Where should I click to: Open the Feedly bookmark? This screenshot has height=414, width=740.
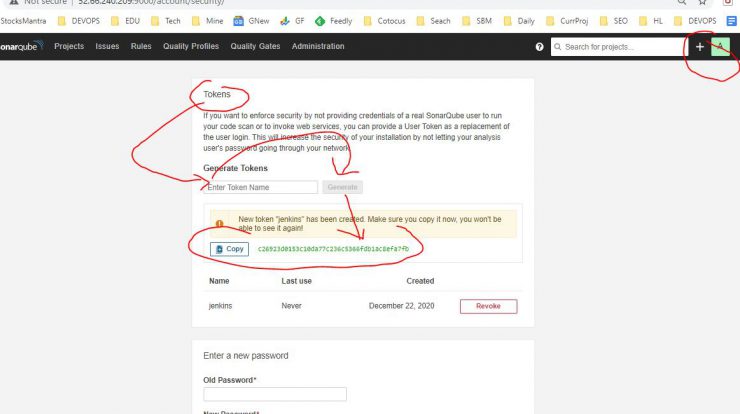click(334, 21)
